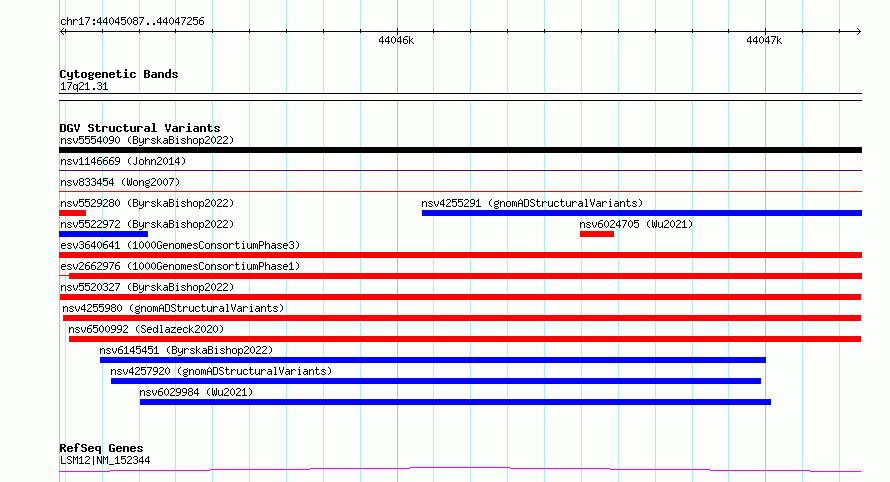The image size is (890, 482).
Task: Click the LSM12|NM_152344 gene label
Action: point(105,460)
